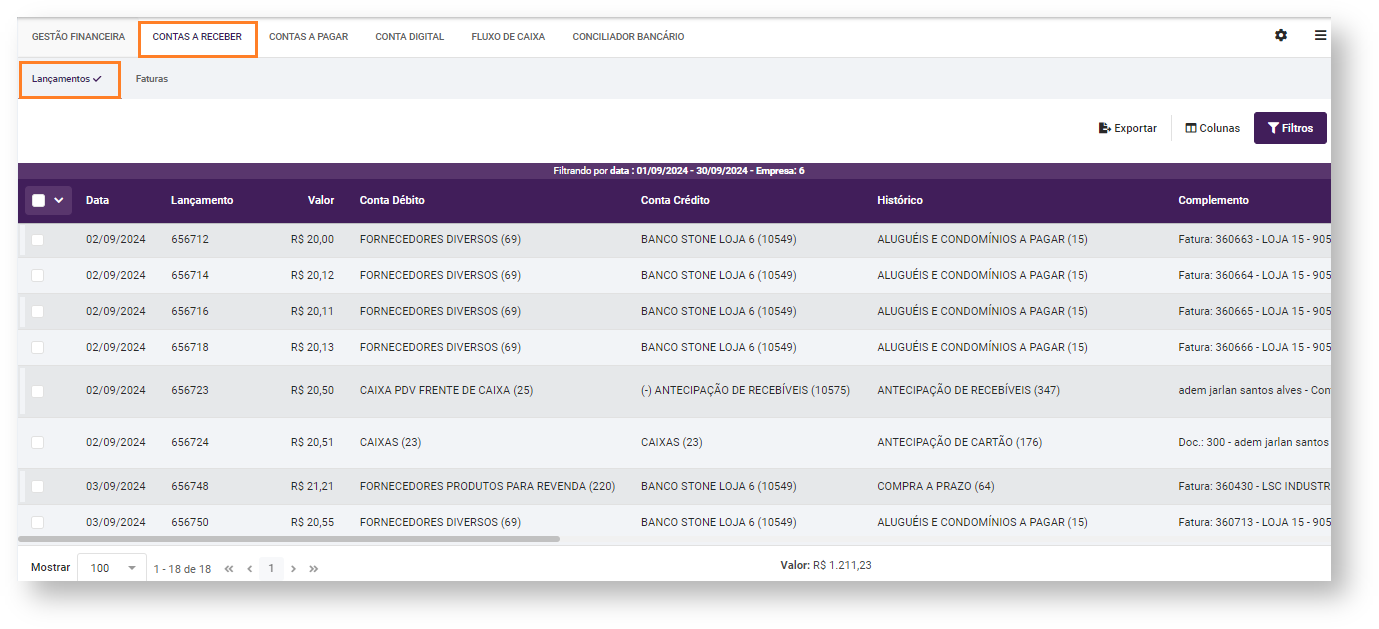Go to the next page arrow

pyautogui.click(x=293, y=568)
